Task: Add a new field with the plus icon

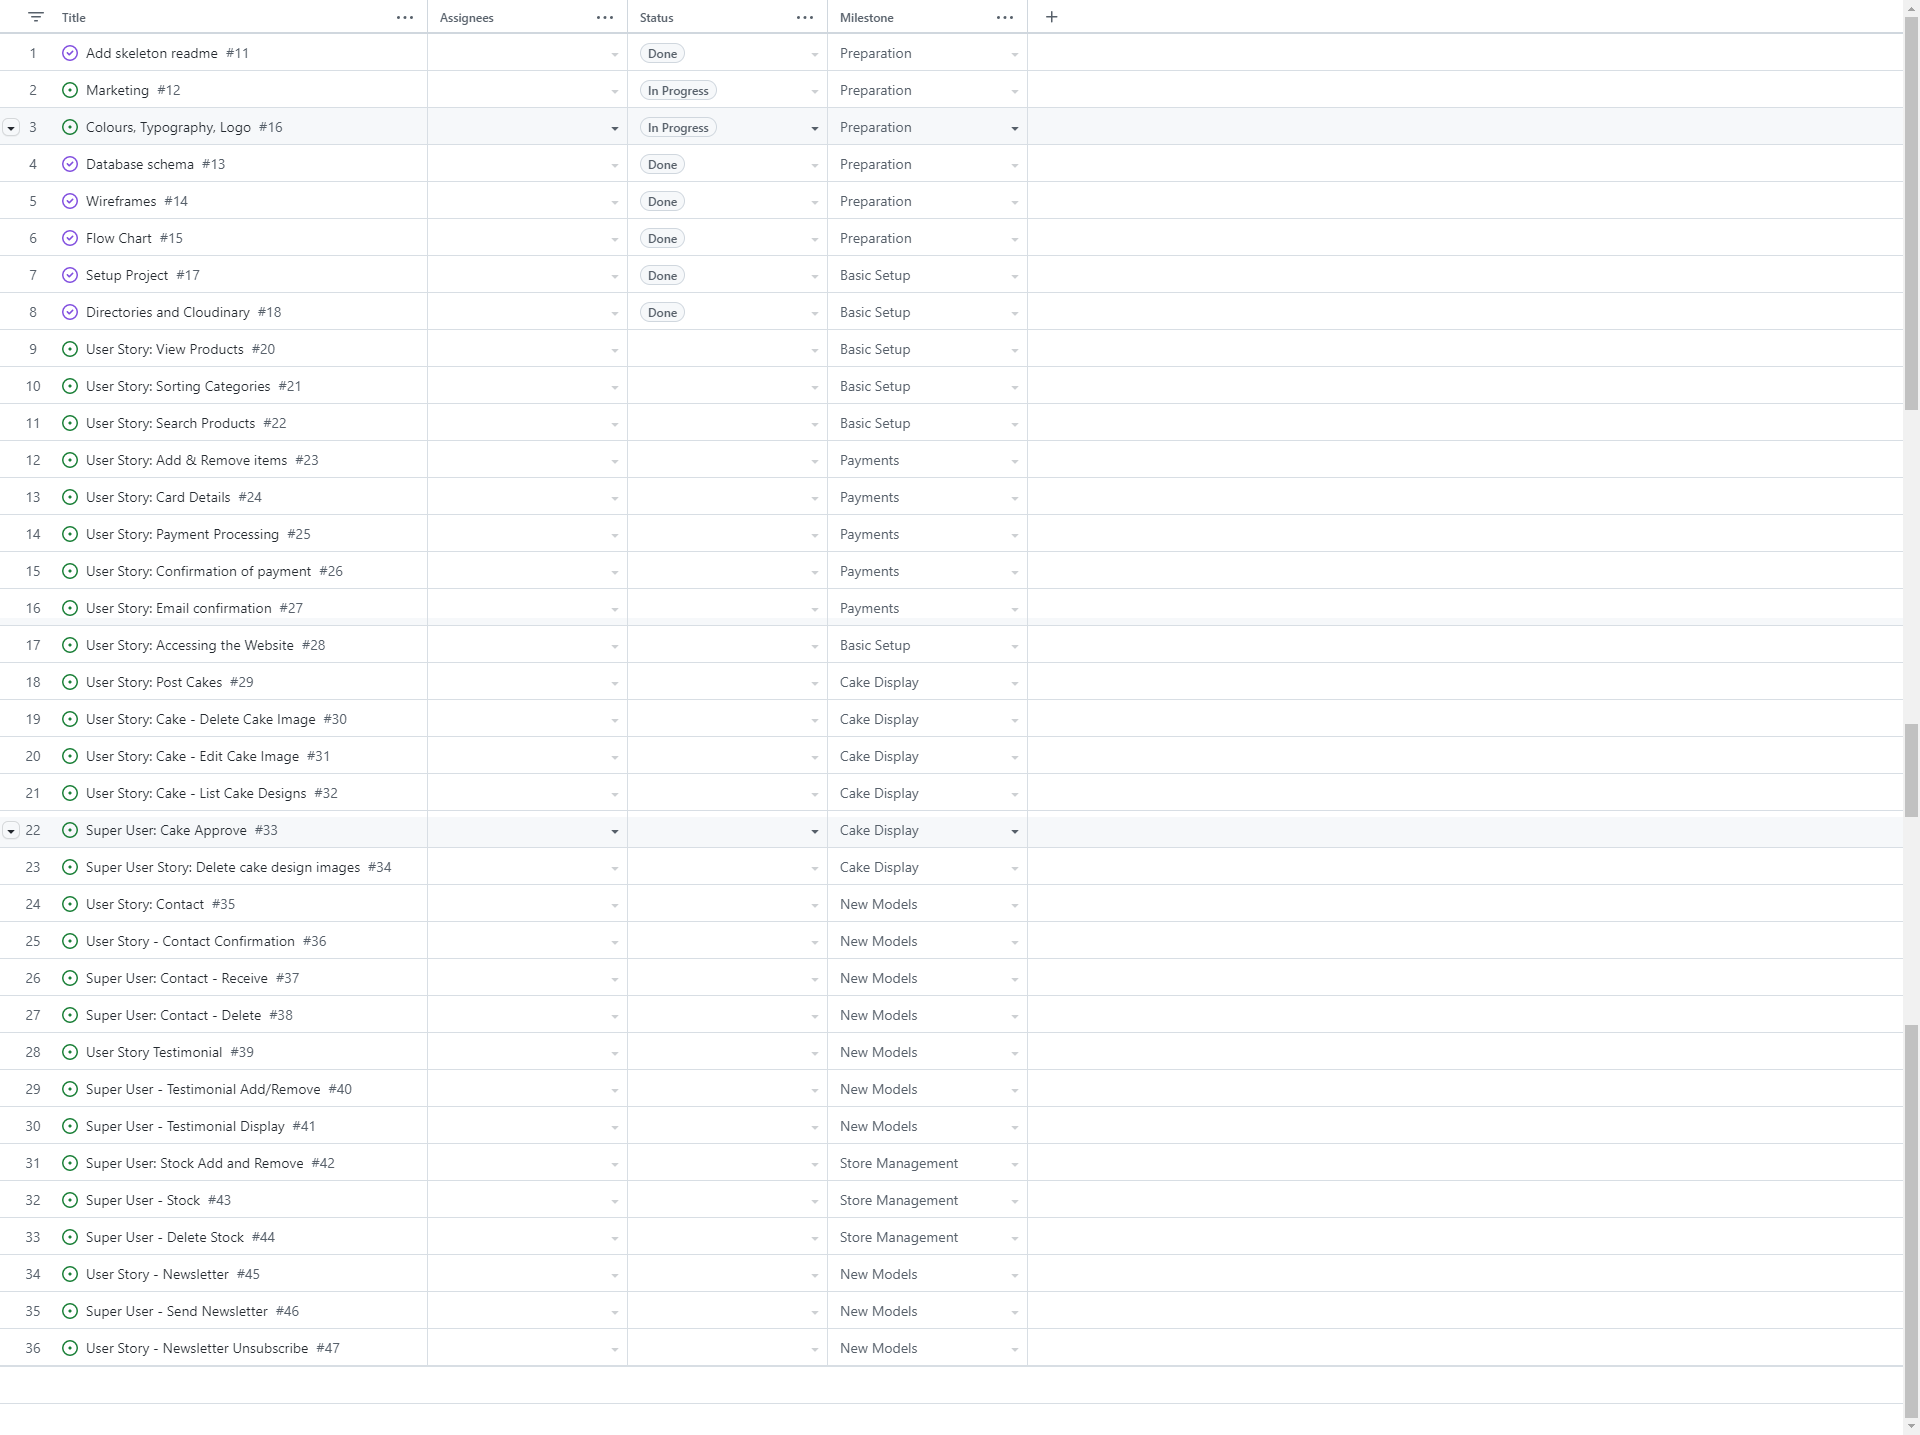Action: [1051, 17]
